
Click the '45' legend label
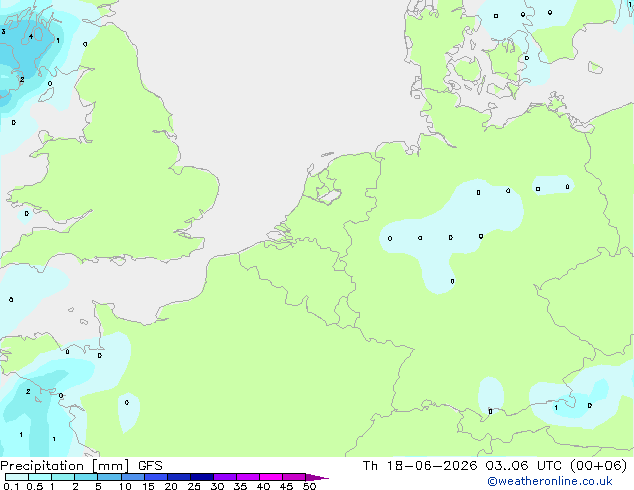(286, 486)
